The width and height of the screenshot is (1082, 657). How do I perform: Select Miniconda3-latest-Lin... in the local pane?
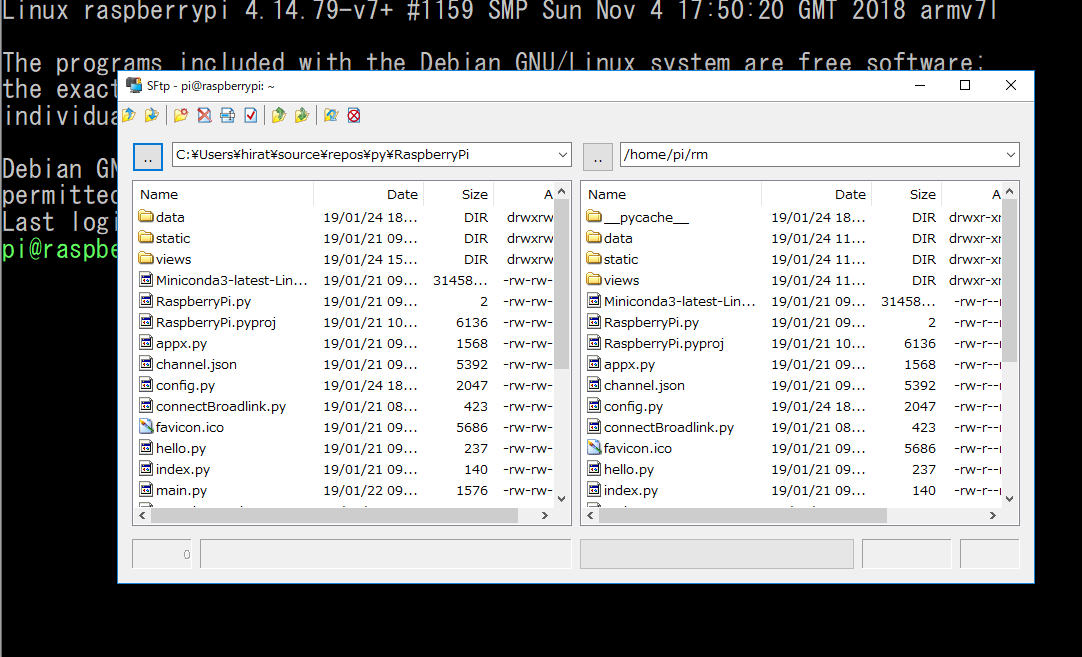point(232,280)
